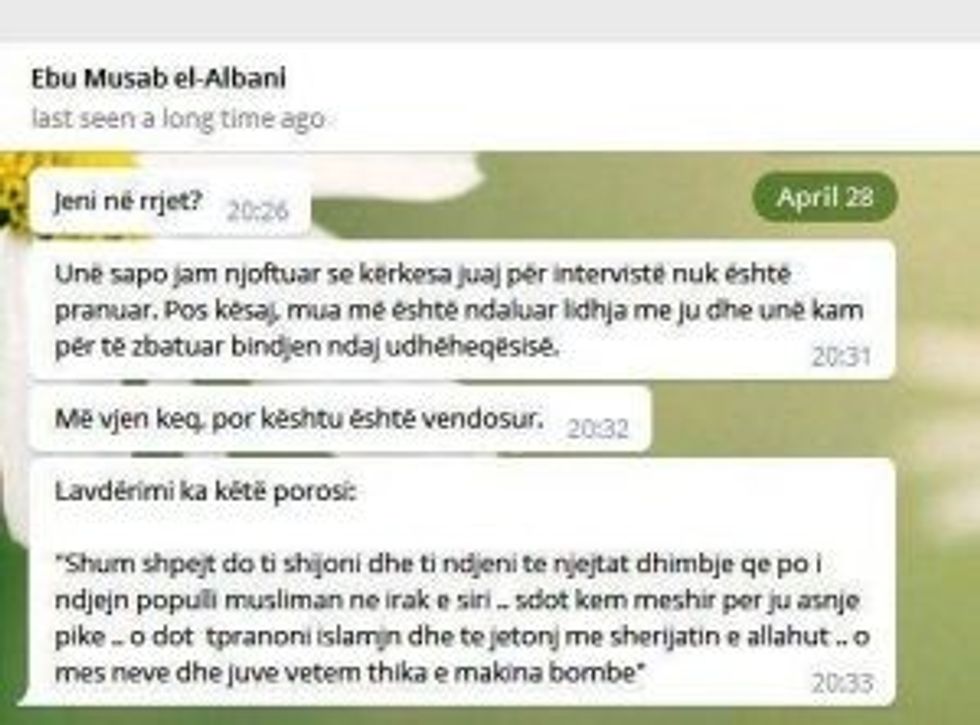The image size is (980, 725).
Task: Click the gray bar above the chat header
Action: click(x=490, y=19)
